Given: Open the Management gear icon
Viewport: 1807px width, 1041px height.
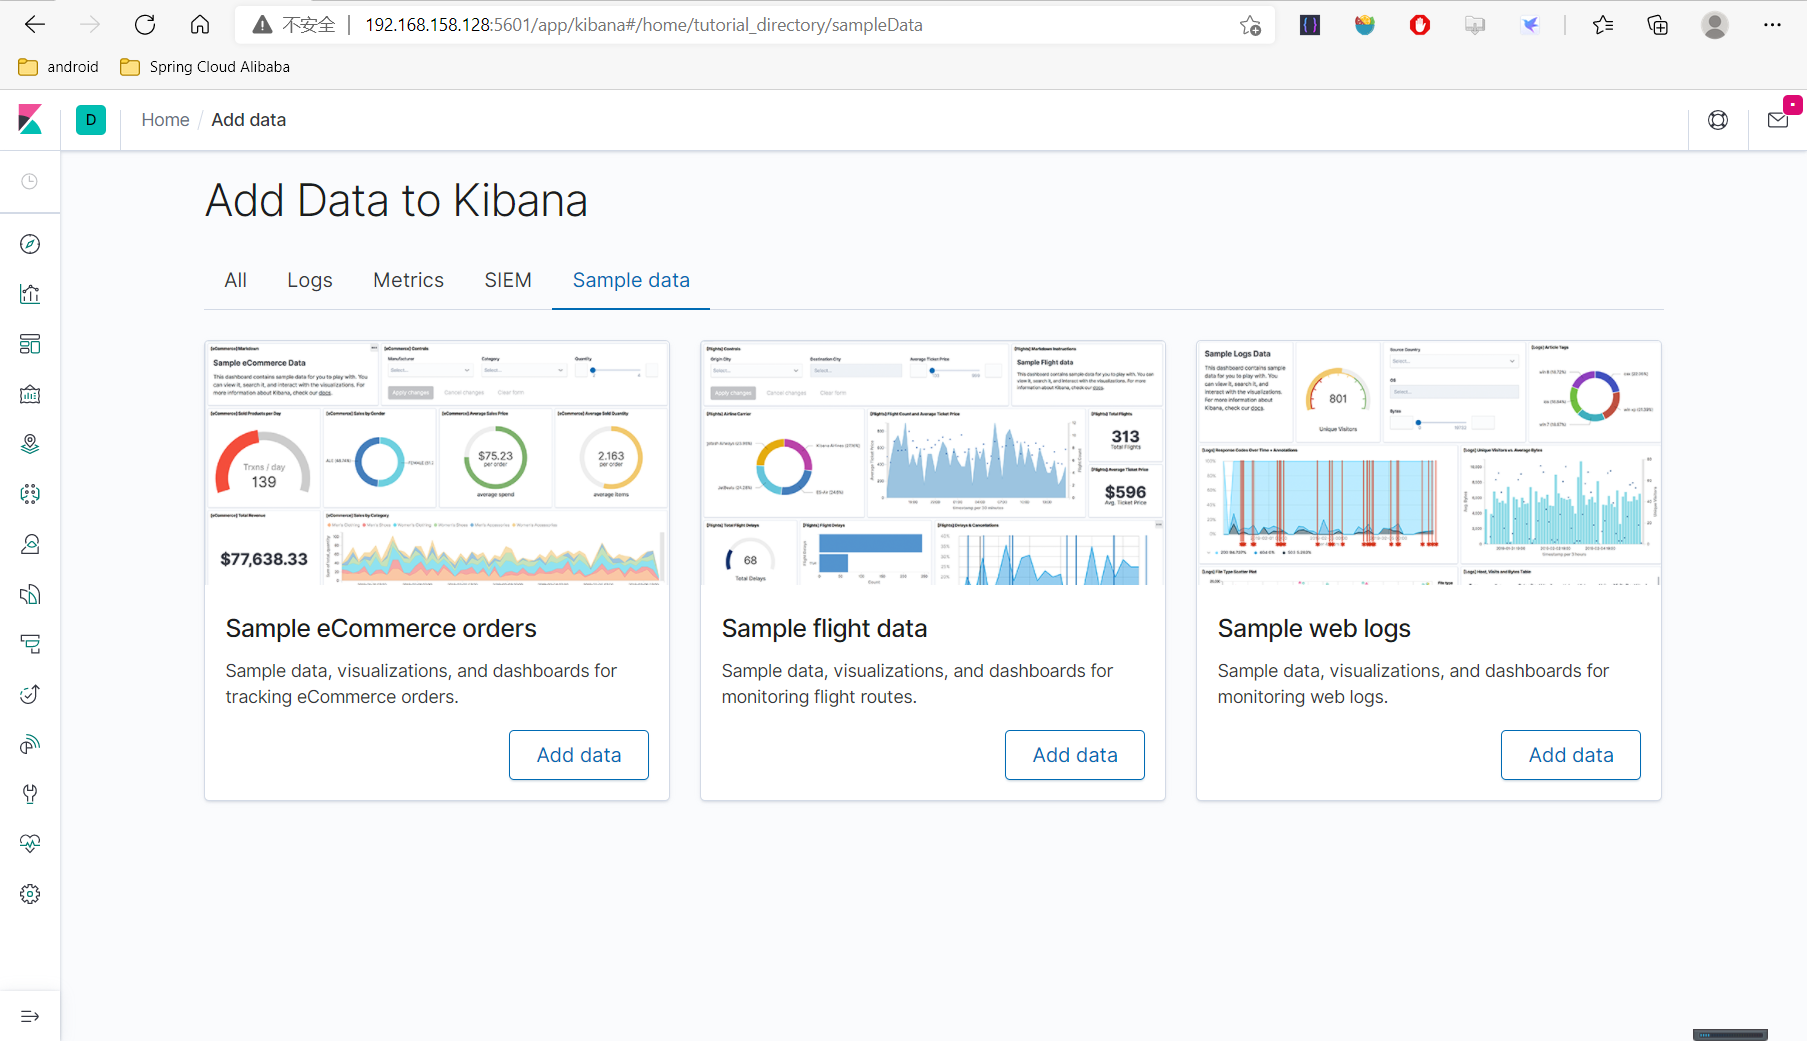Looking at the screenshot, I should (x=30, y=893).
